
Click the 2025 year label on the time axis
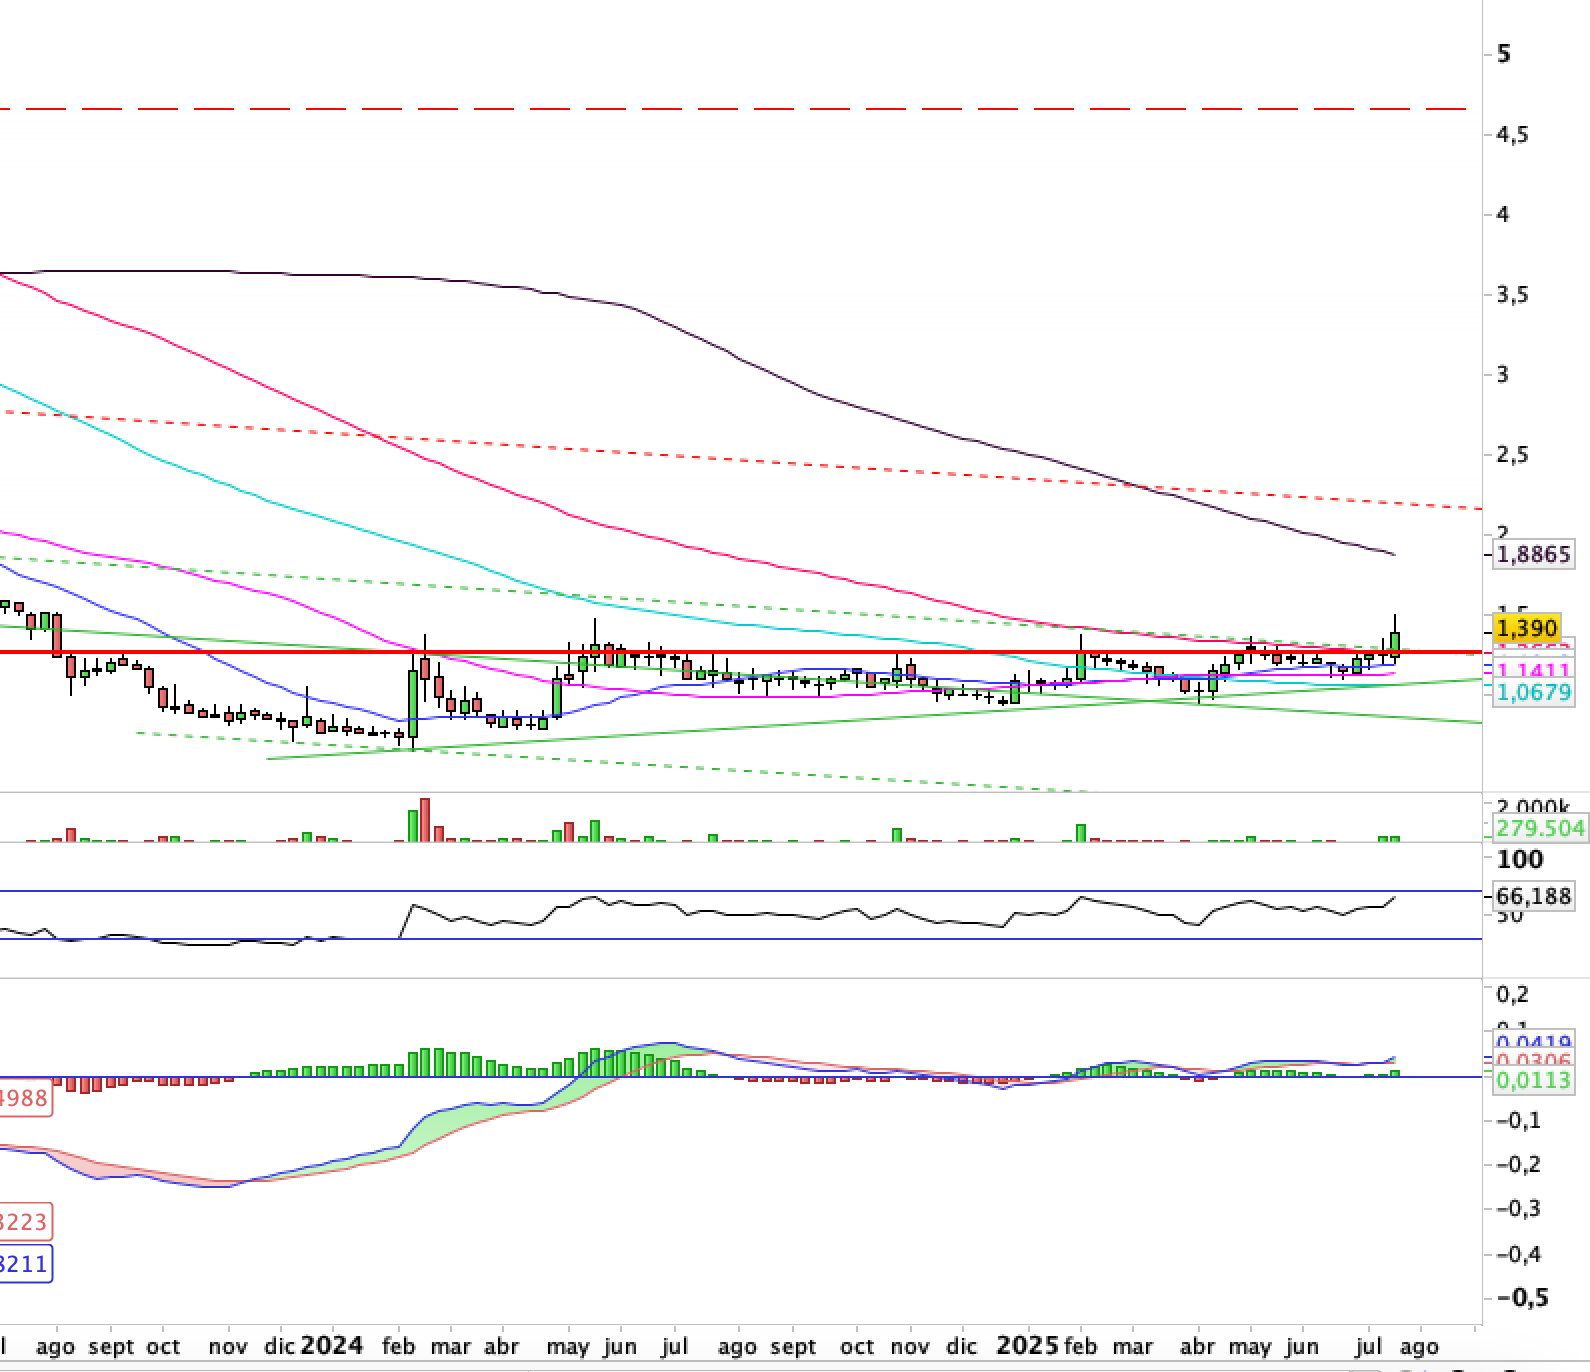[x=1029, y=1345]
